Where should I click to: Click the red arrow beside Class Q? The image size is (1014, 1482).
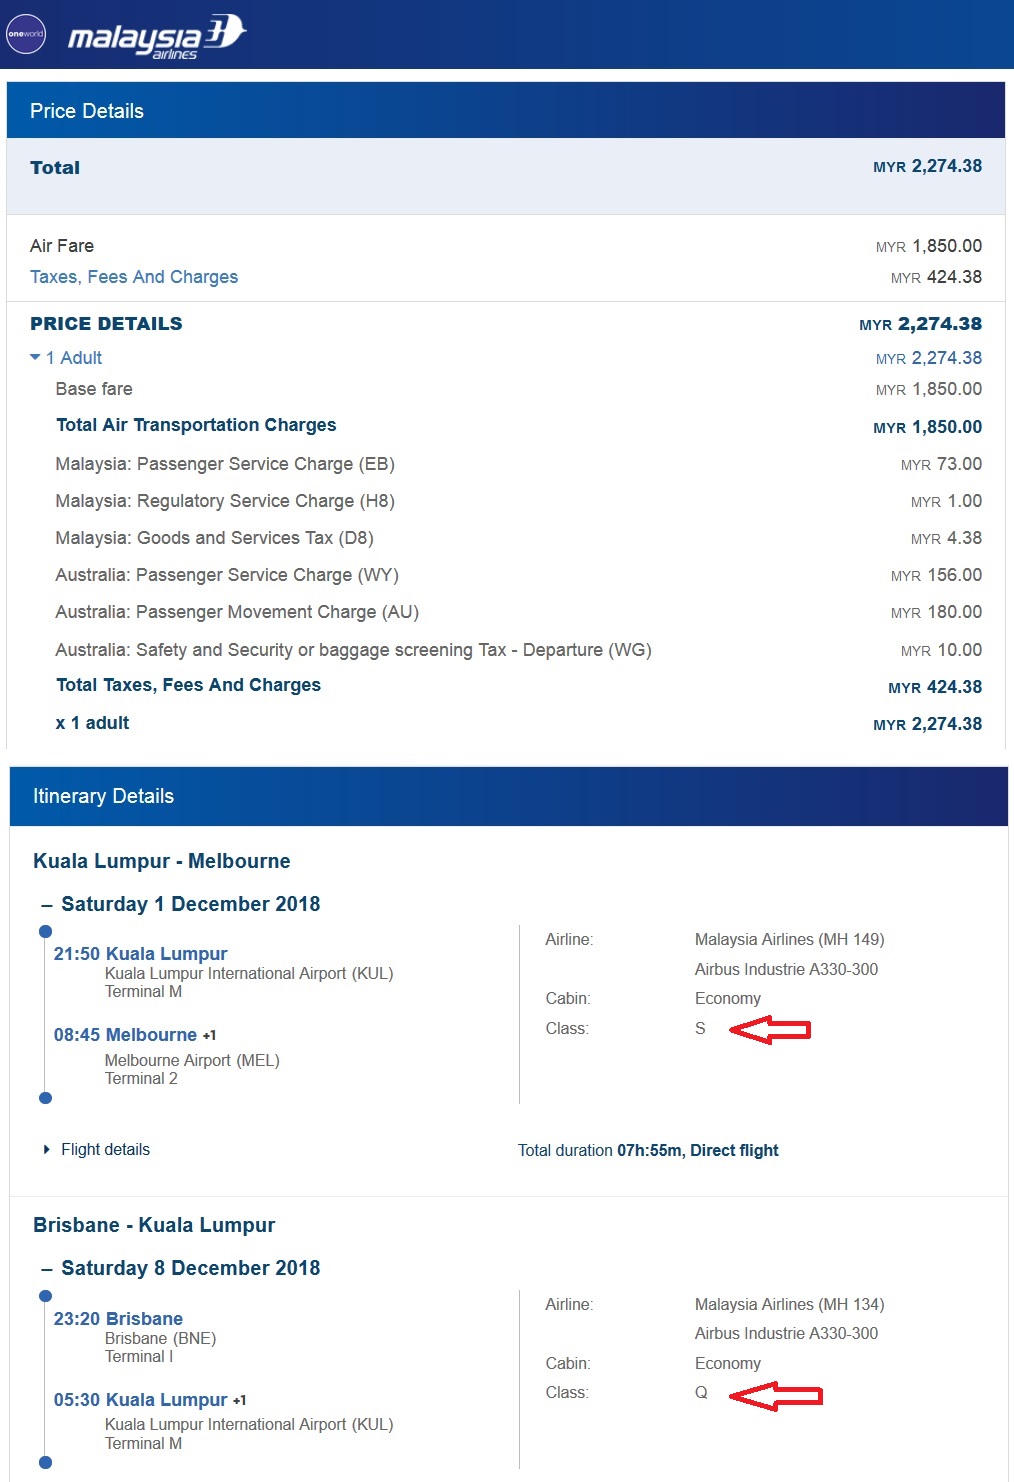pos(775,1395)
